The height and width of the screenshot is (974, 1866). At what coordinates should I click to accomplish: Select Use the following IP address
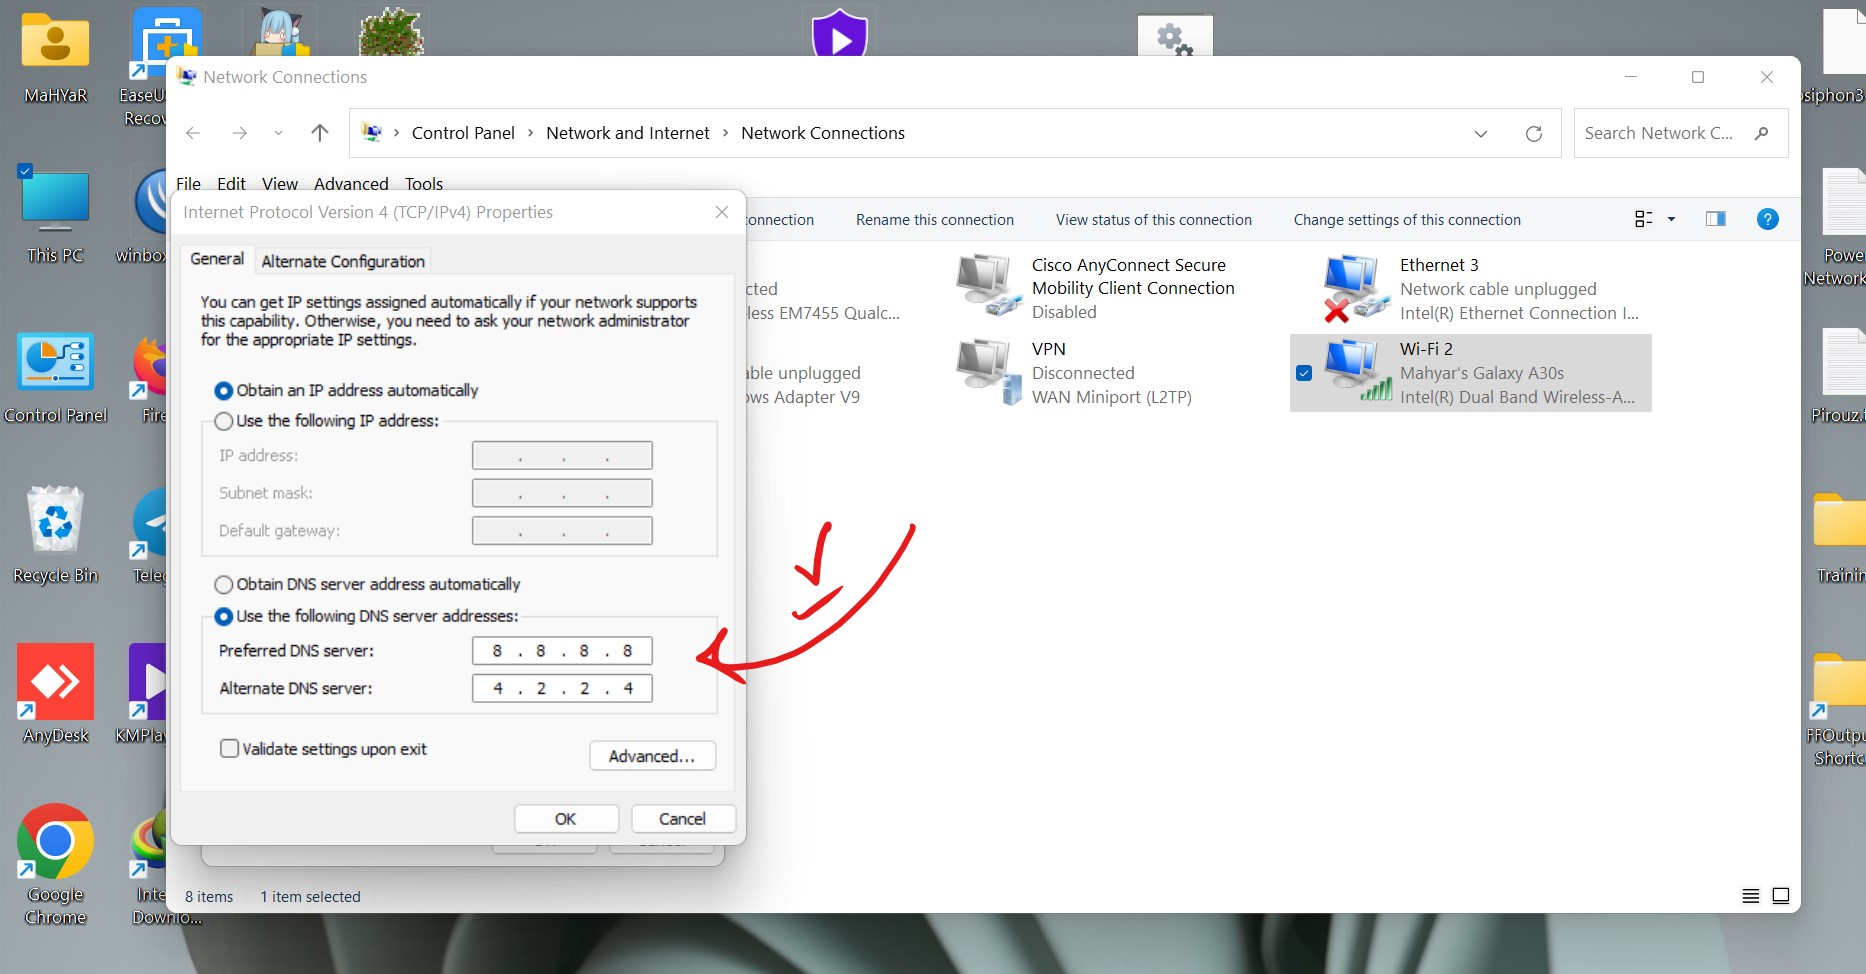click(x=224, y=421)
